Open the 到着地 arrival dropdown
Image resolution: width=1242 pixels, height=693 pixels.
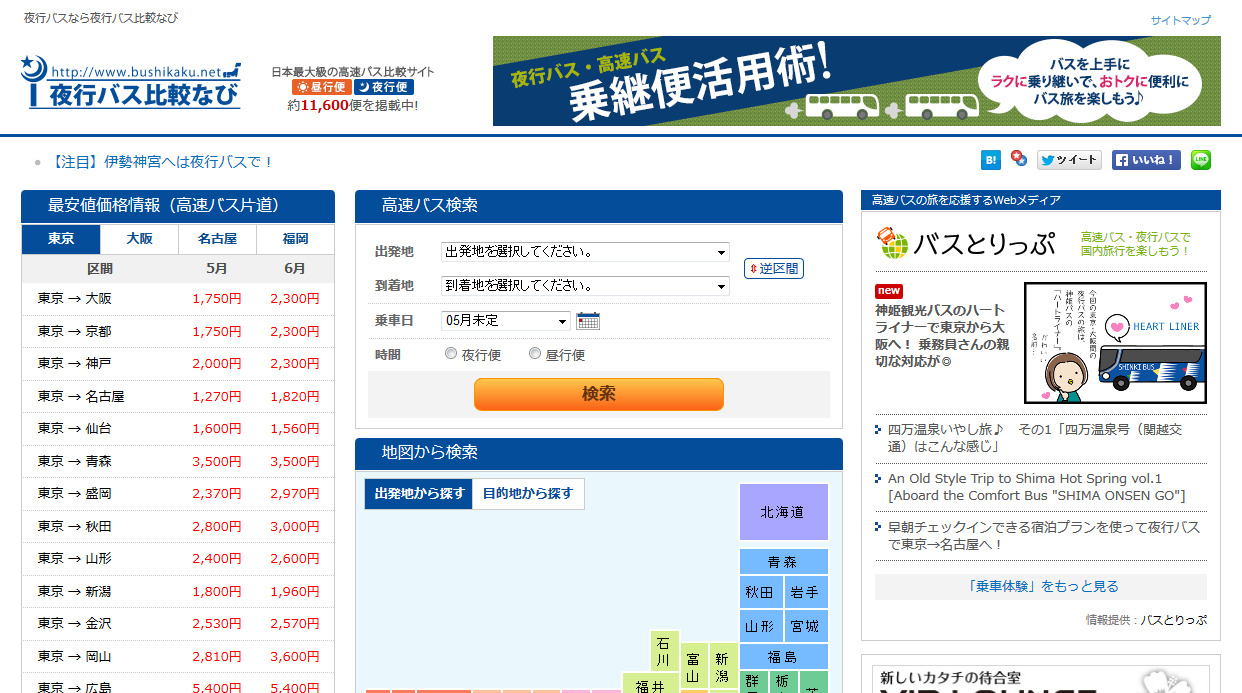click(x=585, y=286)
